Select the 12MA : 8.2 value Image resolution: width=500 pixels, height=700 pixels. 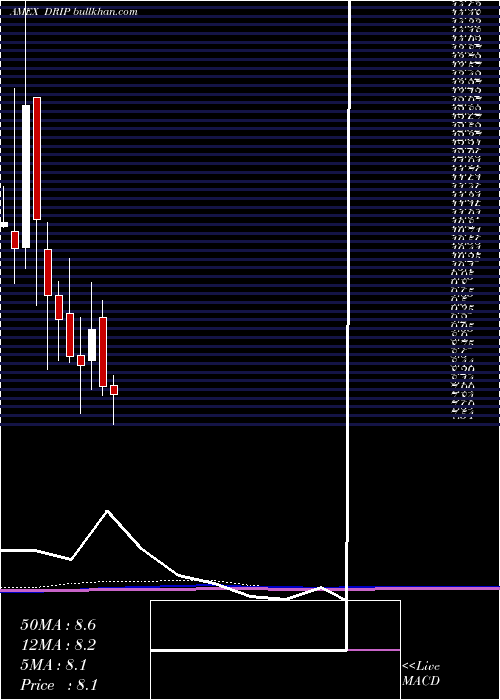pyautogui.click(x=58, y=645)
